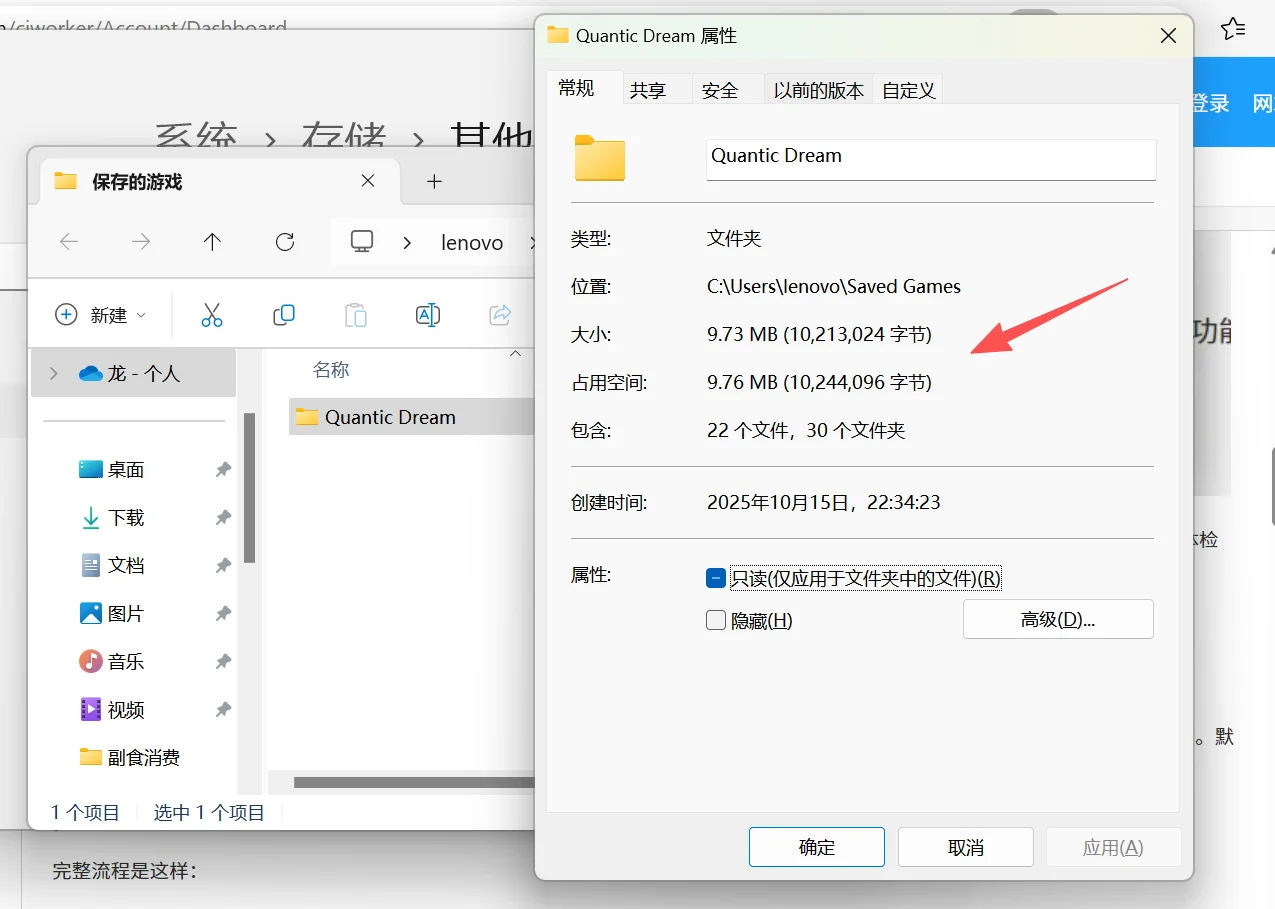Screen dimensions: 1275x909
Task: Click the lenovo breadcrumb in address bar
Action: coord(472,242)
